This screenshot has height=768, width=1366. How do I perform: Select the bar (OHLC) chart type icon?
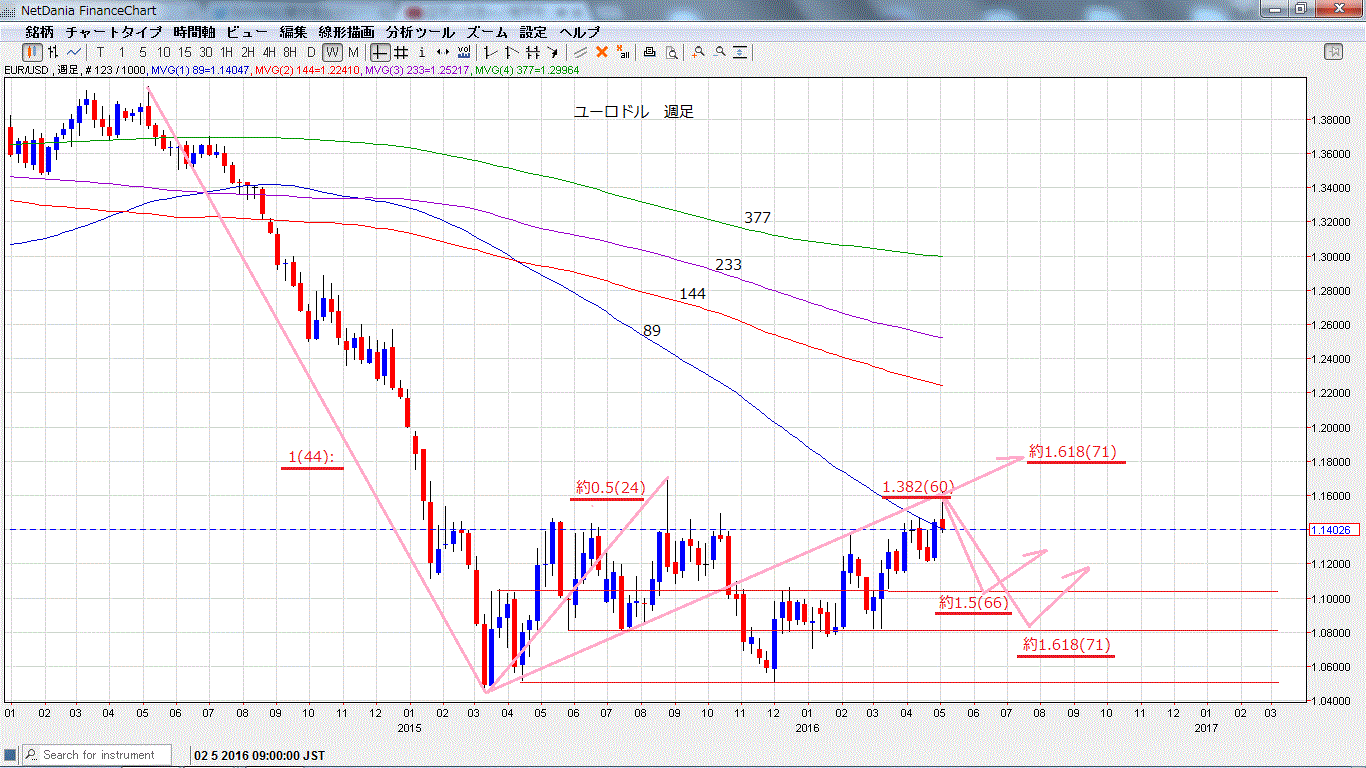(53, 51)
